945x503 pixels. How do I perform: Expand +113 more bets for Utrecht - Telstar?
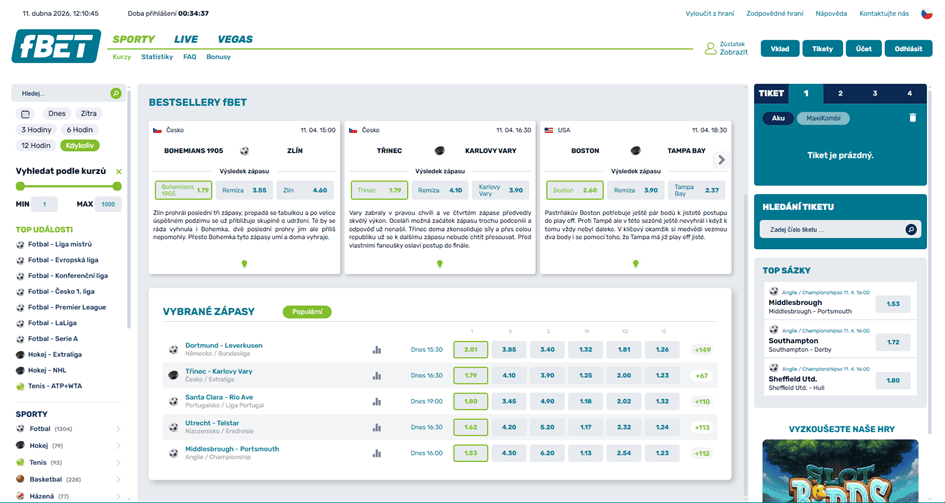tap(702, 427)
